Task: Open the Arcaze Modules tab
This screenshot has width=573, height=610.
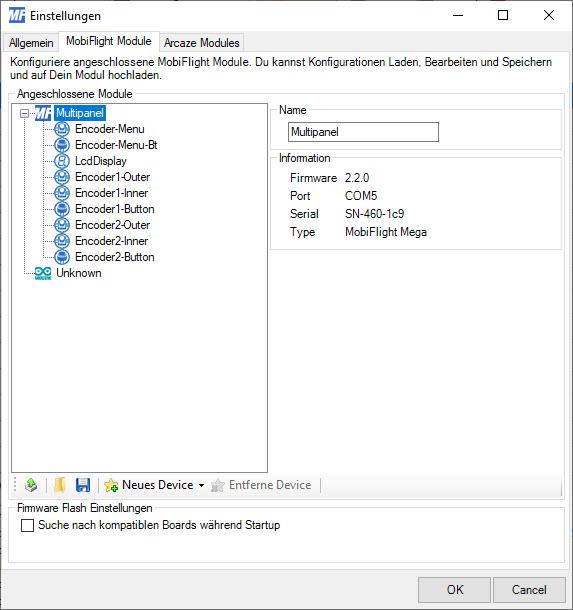Action: [x=202, y=42]
